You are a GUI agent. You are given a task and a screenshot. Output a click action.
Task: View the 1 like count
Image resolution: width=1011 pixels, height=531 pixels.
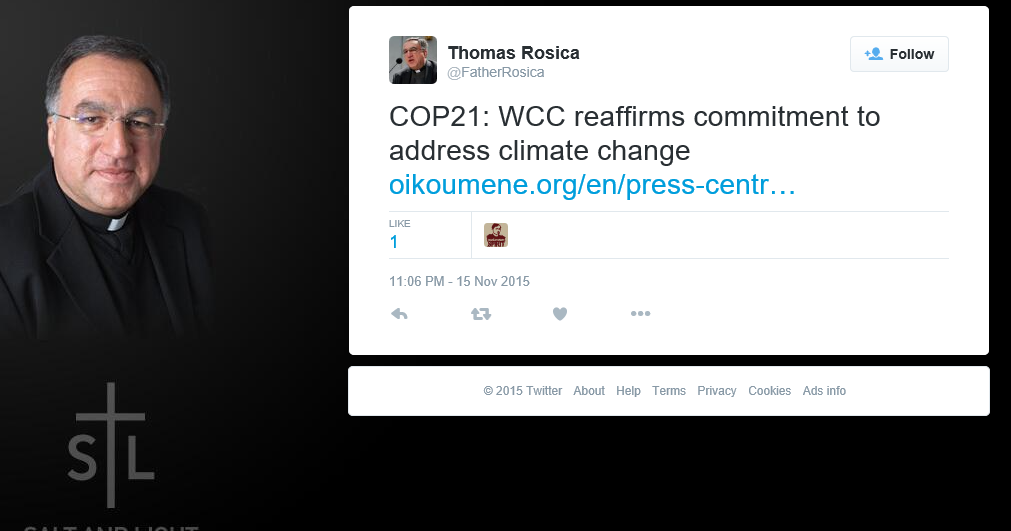click(394, 242)
